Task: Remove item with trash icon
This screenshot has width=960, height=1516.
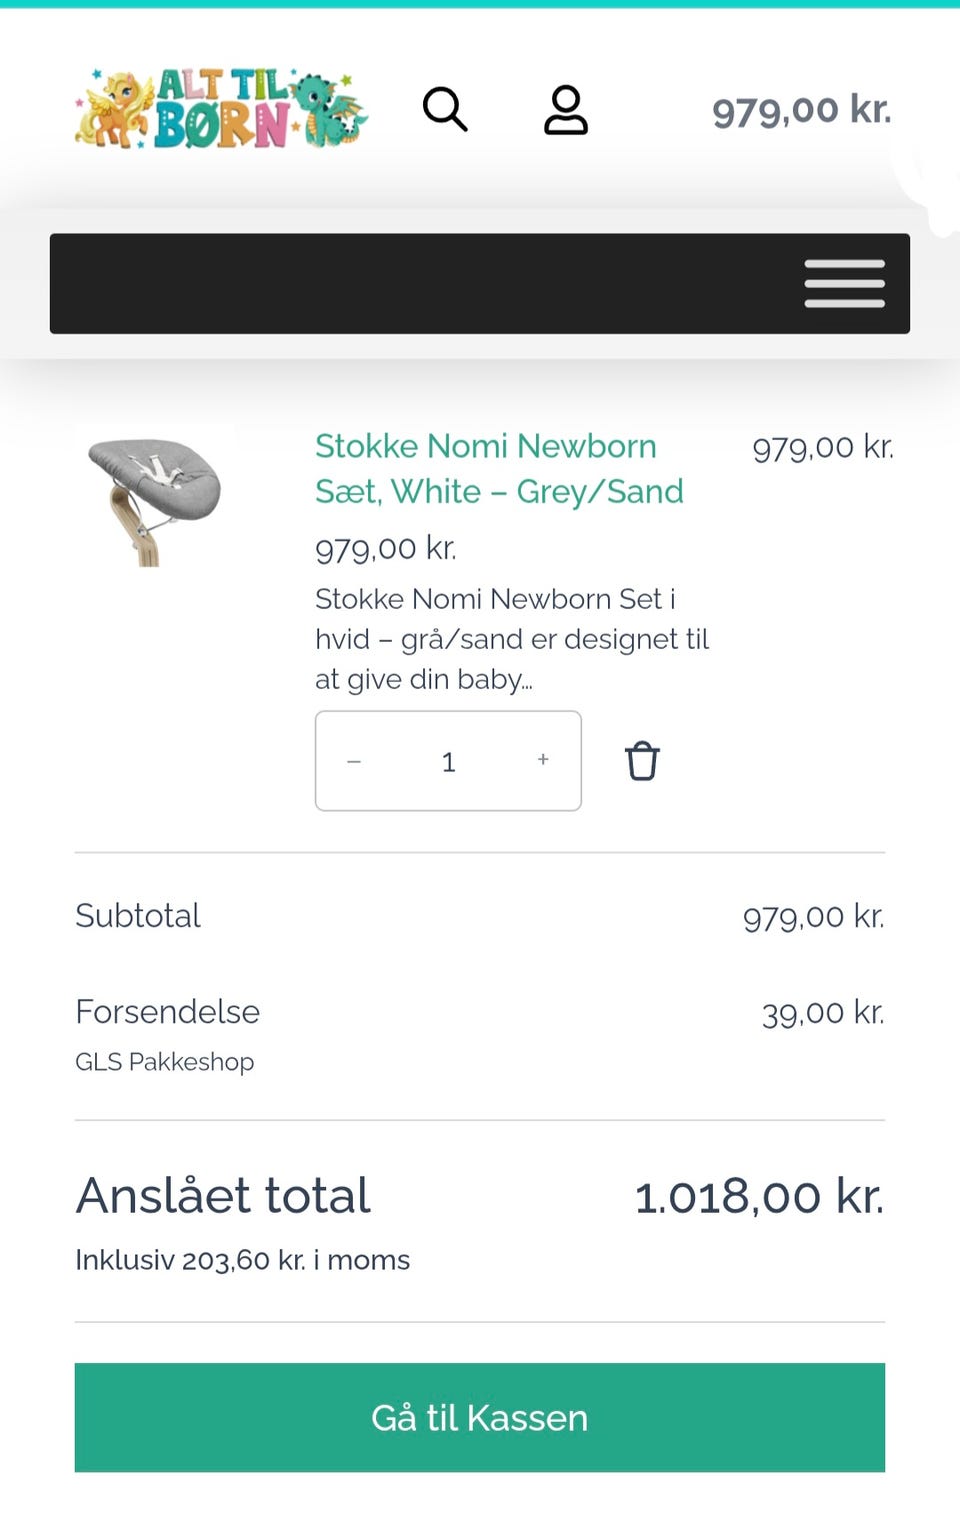Action: pyautogui.click(x=642, y=761)
